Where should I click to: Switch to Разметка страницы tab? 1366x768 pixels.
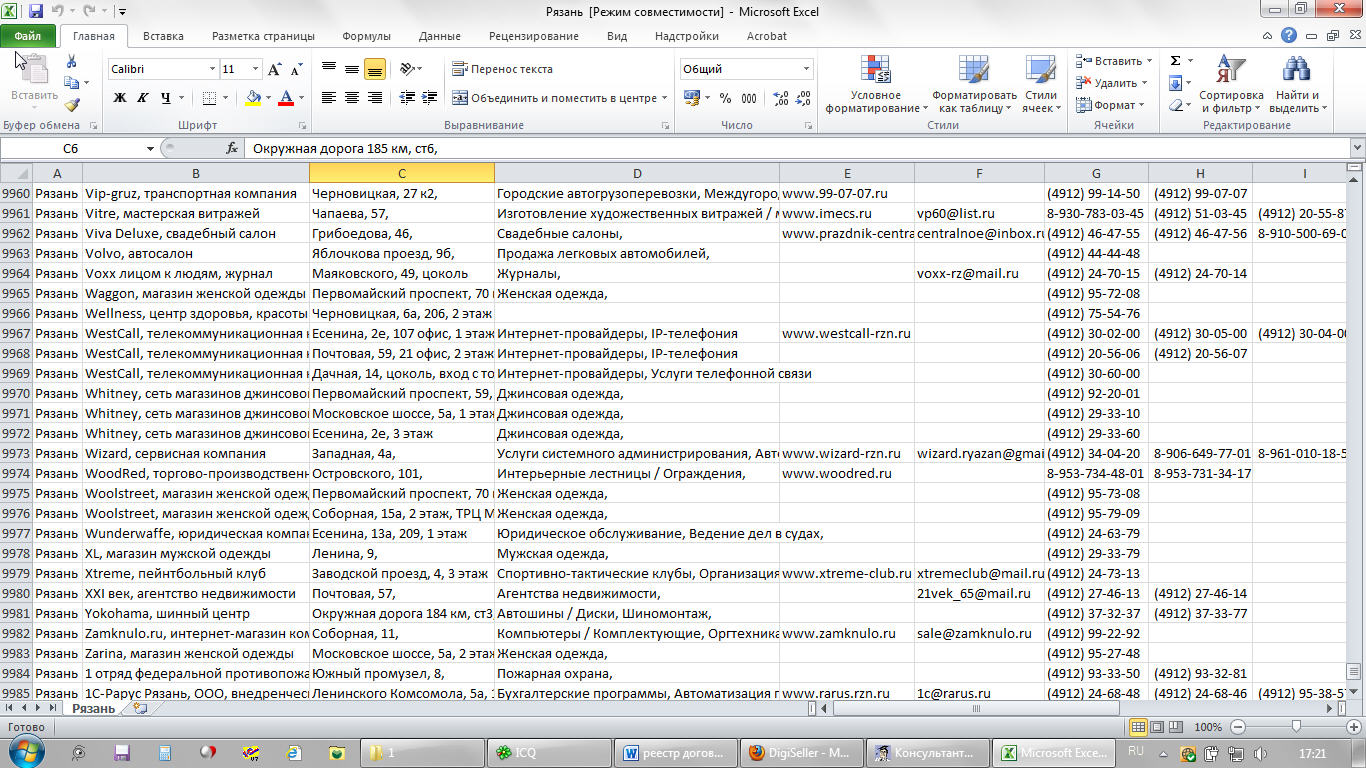click(263, 36)
